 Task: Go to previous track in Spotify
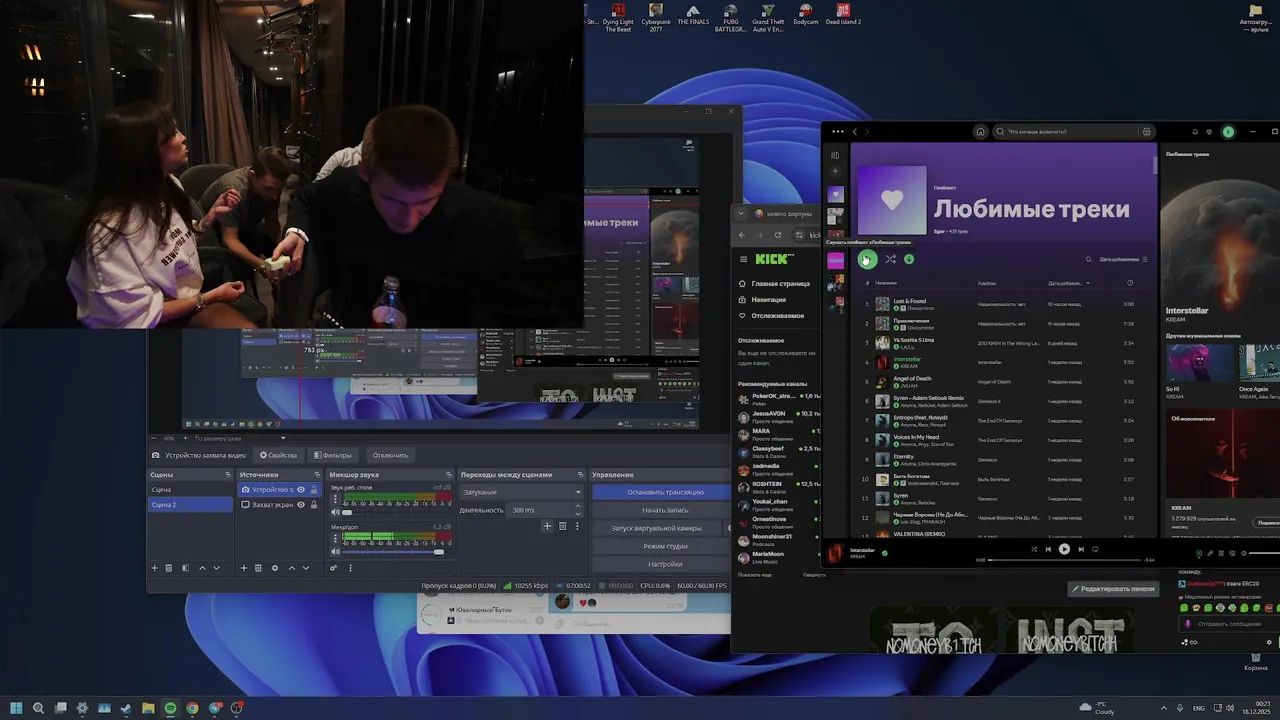coord(1048,549)
